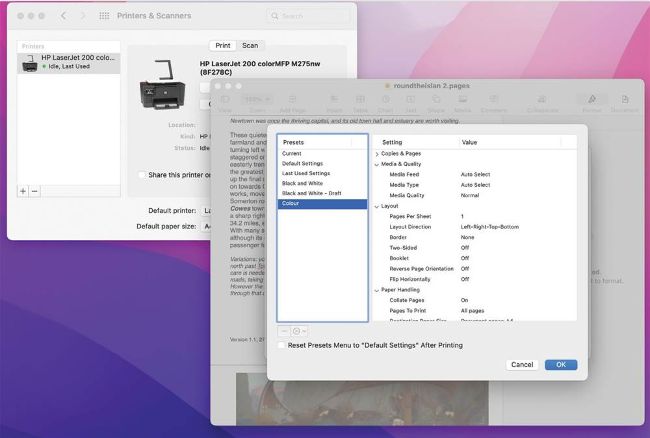Image resolution: width=650 pixels, height=438 pixels.
Task: Toggle Share this printer checkbox
Action: [143, 175]
